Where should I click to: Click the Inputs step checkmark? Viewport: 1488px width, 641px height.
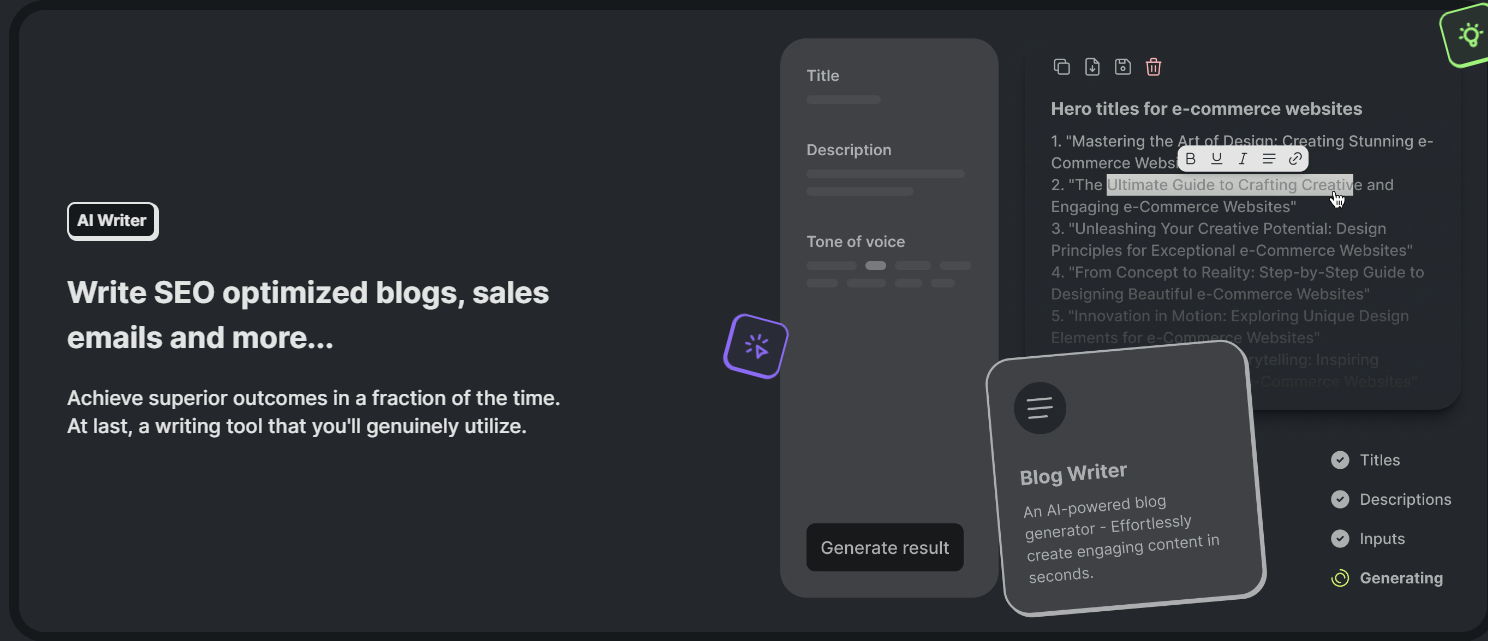(x=1340, y=539)
